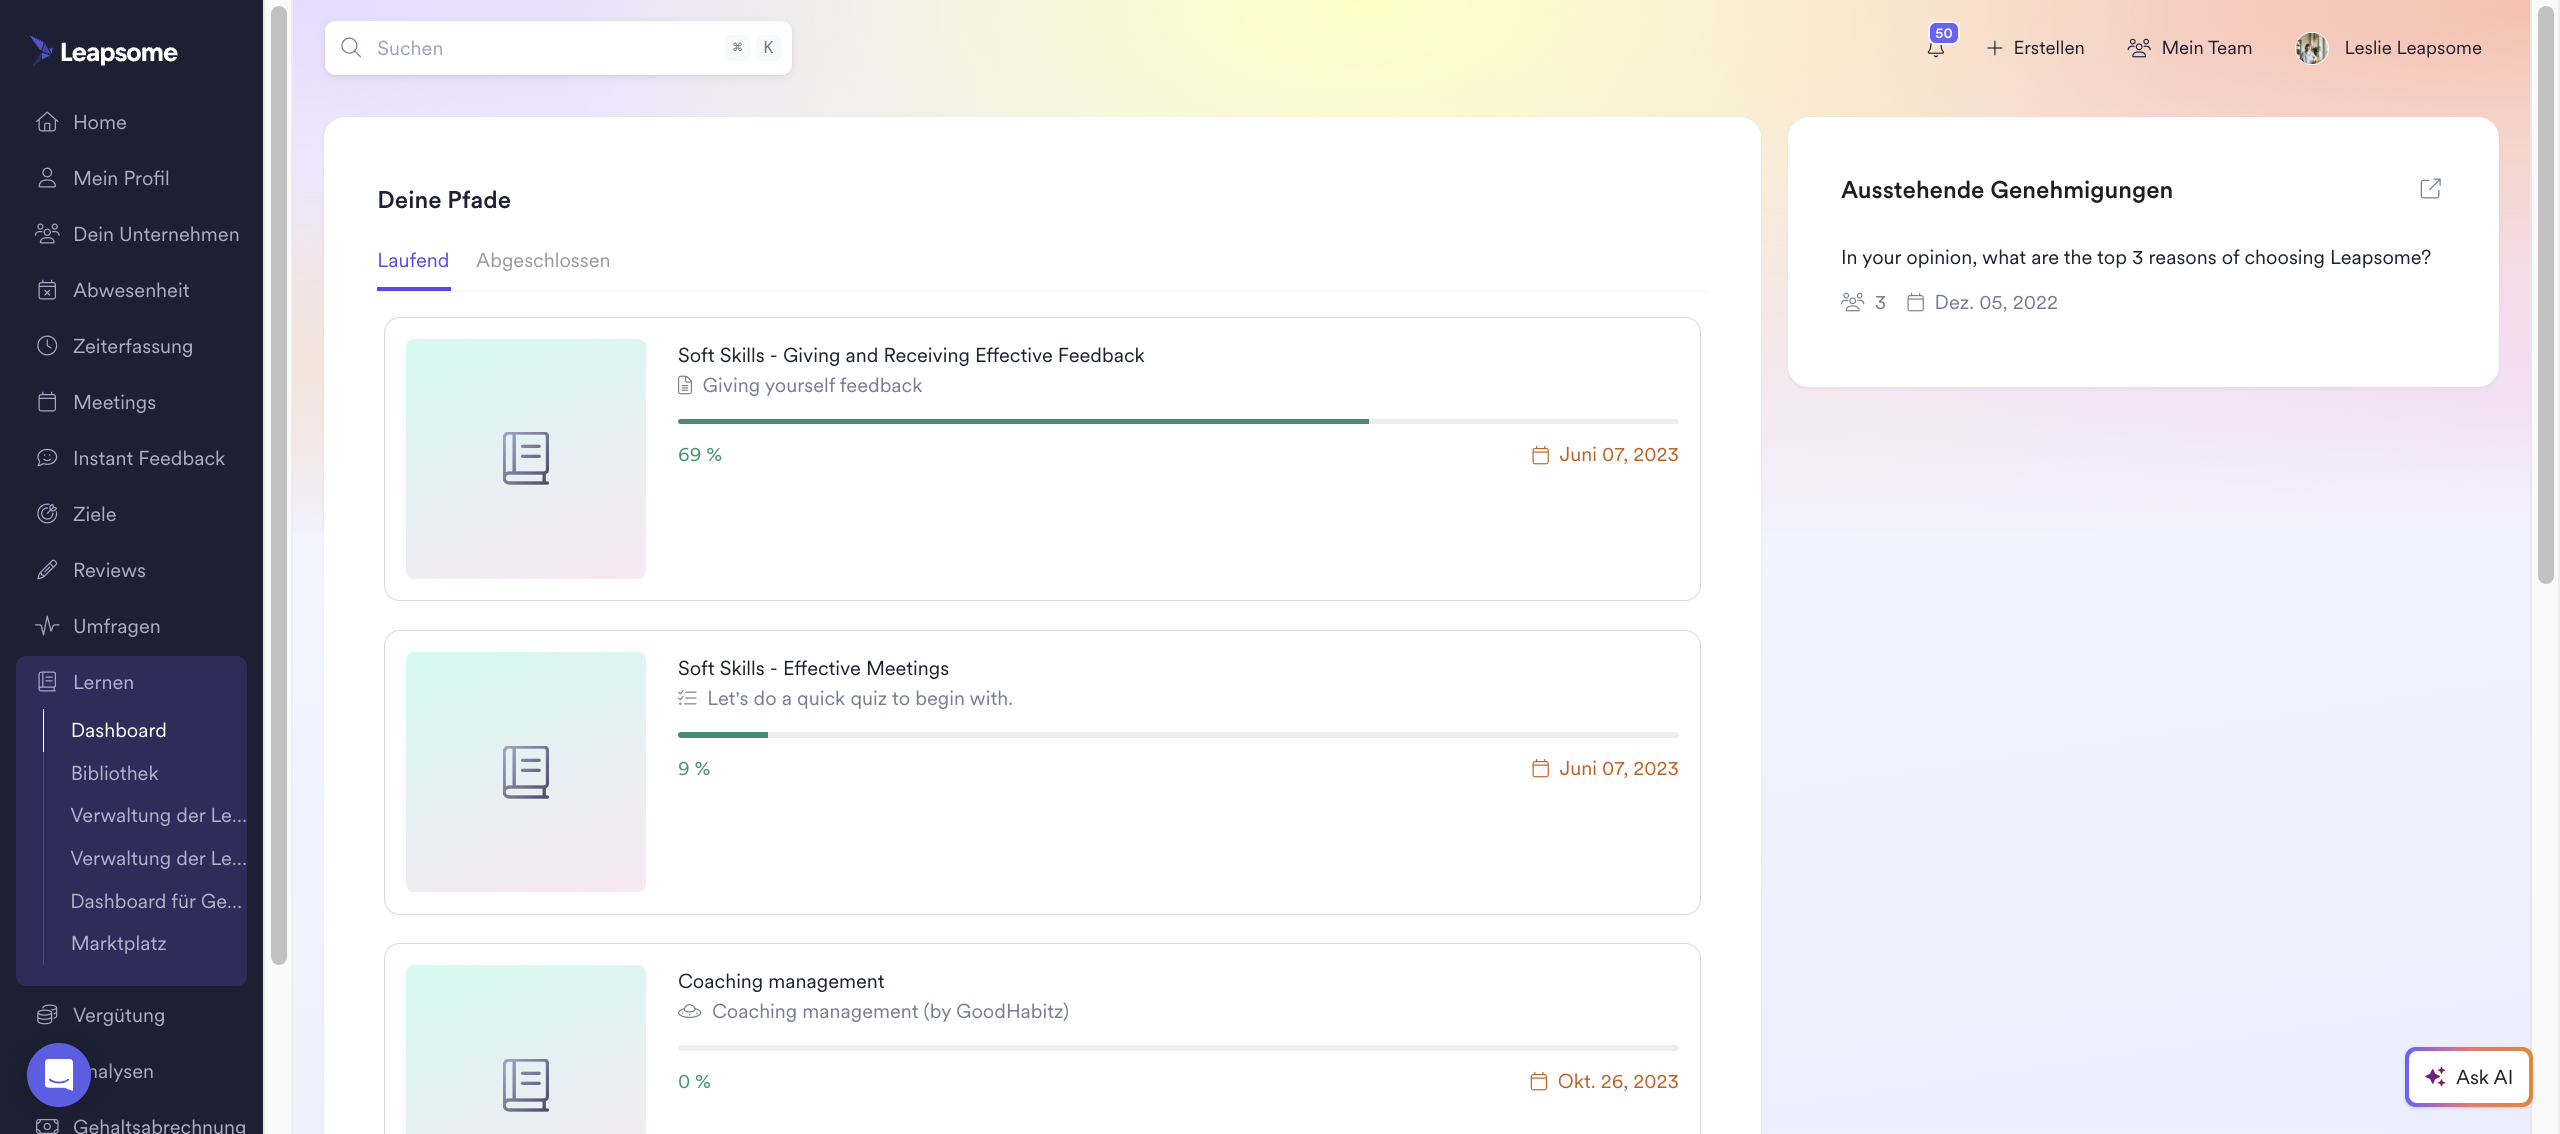
Task: Open the Soft Skills - Effective Meetings thumbnail
Action: click(x=526, y=772)
